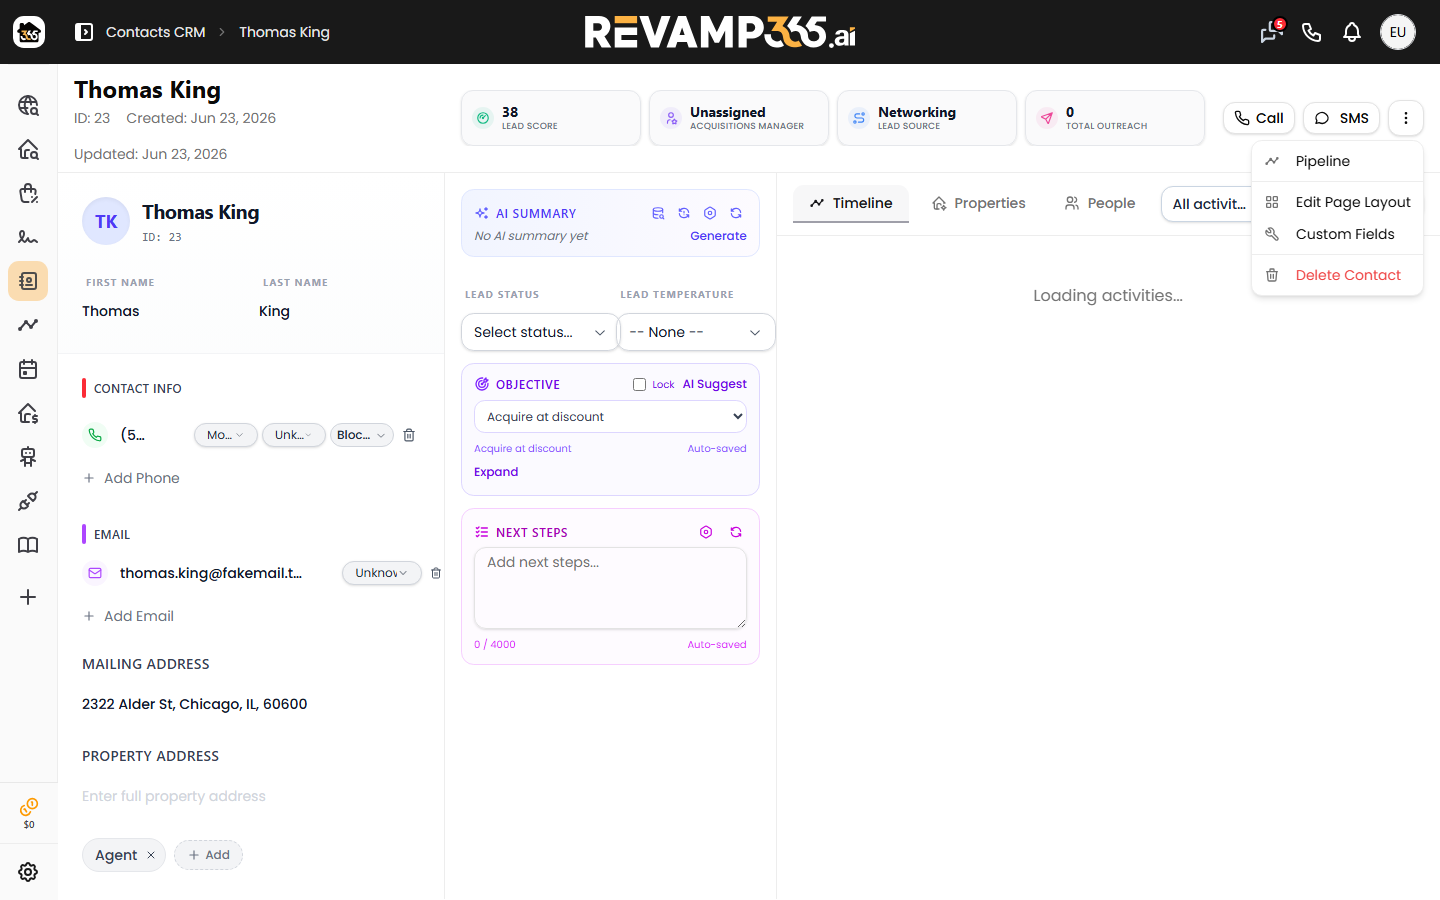Open the integrations plug sidebar icon

(x=28, y=501)
